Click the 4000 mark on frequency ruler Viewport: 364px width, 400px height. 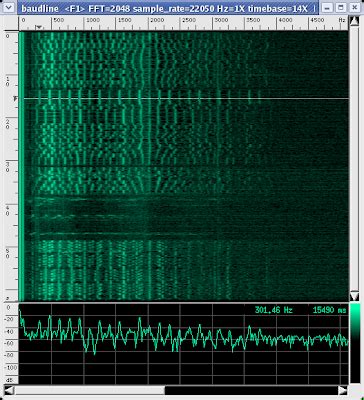[x=285, y=20]
